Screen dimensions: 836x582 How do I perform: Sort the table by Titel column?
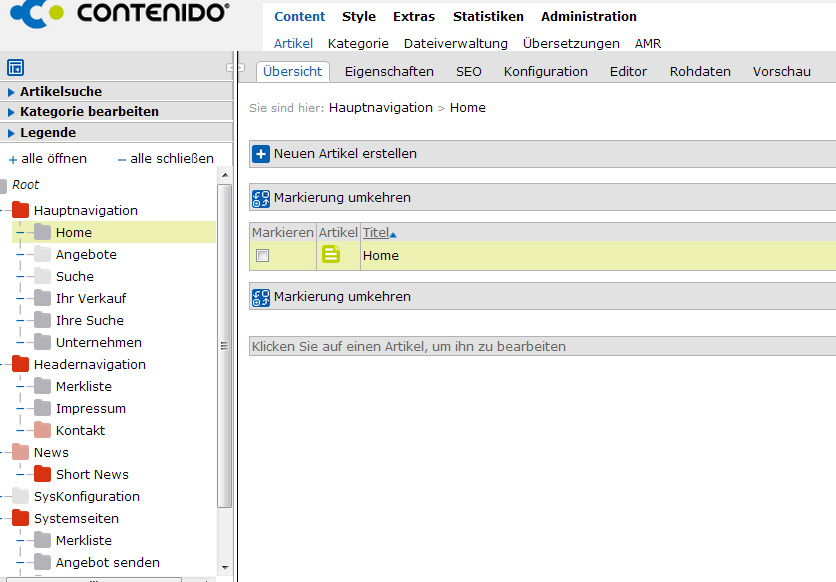coord(376,232)
